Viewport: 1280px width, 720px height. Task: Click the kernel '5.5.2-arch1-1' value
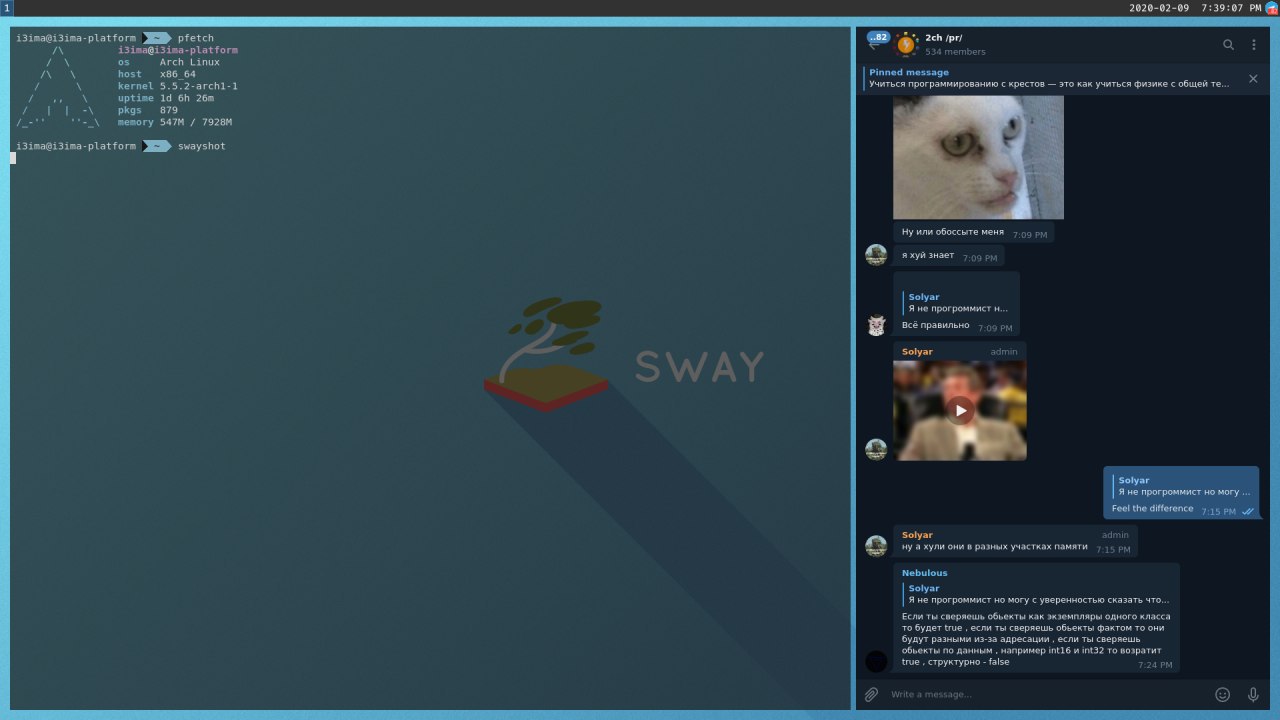pyautogui.click(x=199, y=86)
